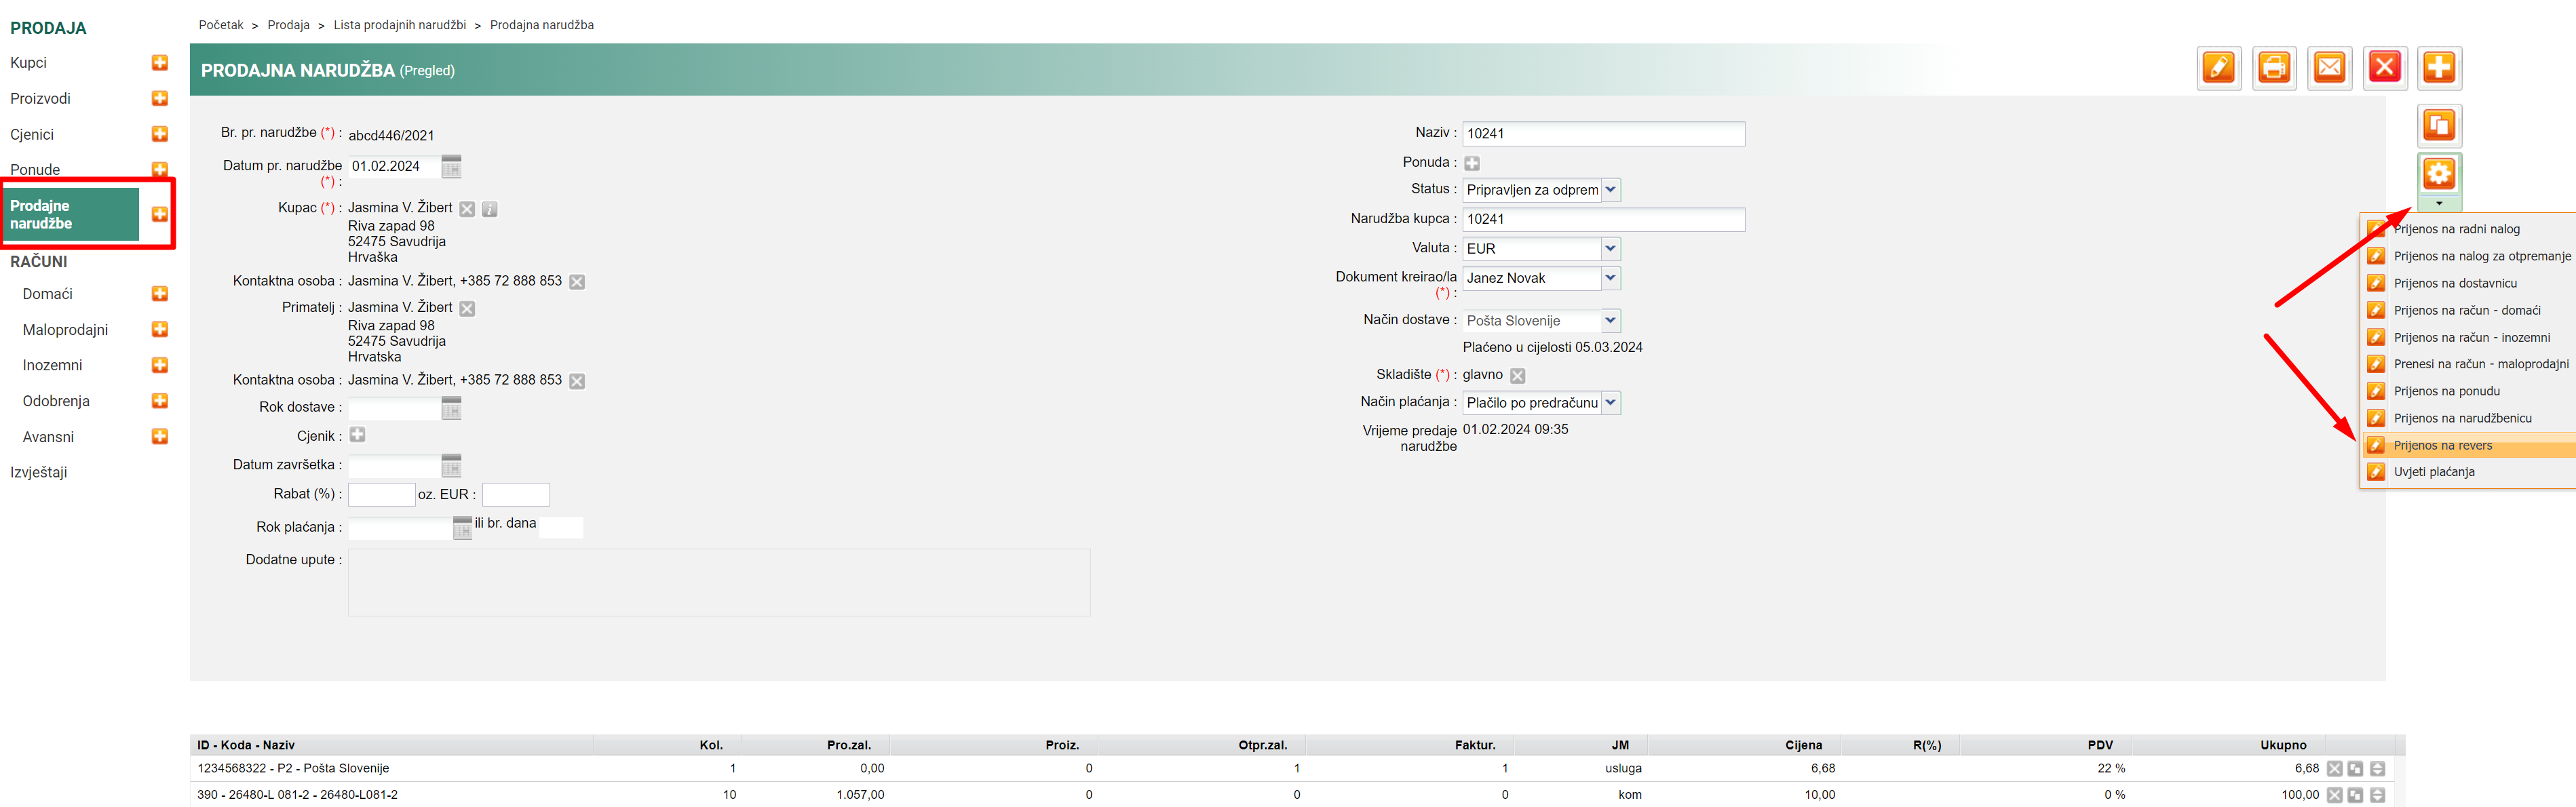
Task: Click the orange edit pencil icon
Action: [x=2218, y=68]
